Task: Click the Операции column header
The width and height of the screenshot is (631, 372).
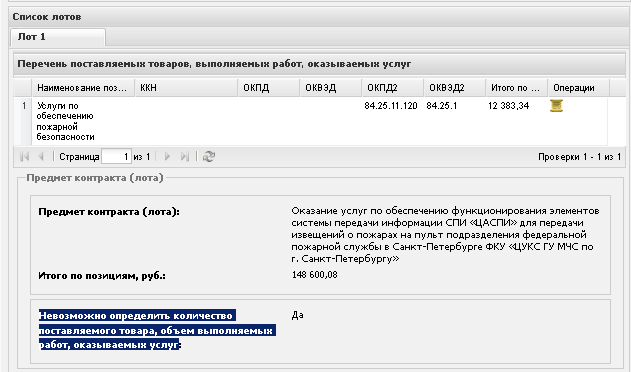Action: 579,88
